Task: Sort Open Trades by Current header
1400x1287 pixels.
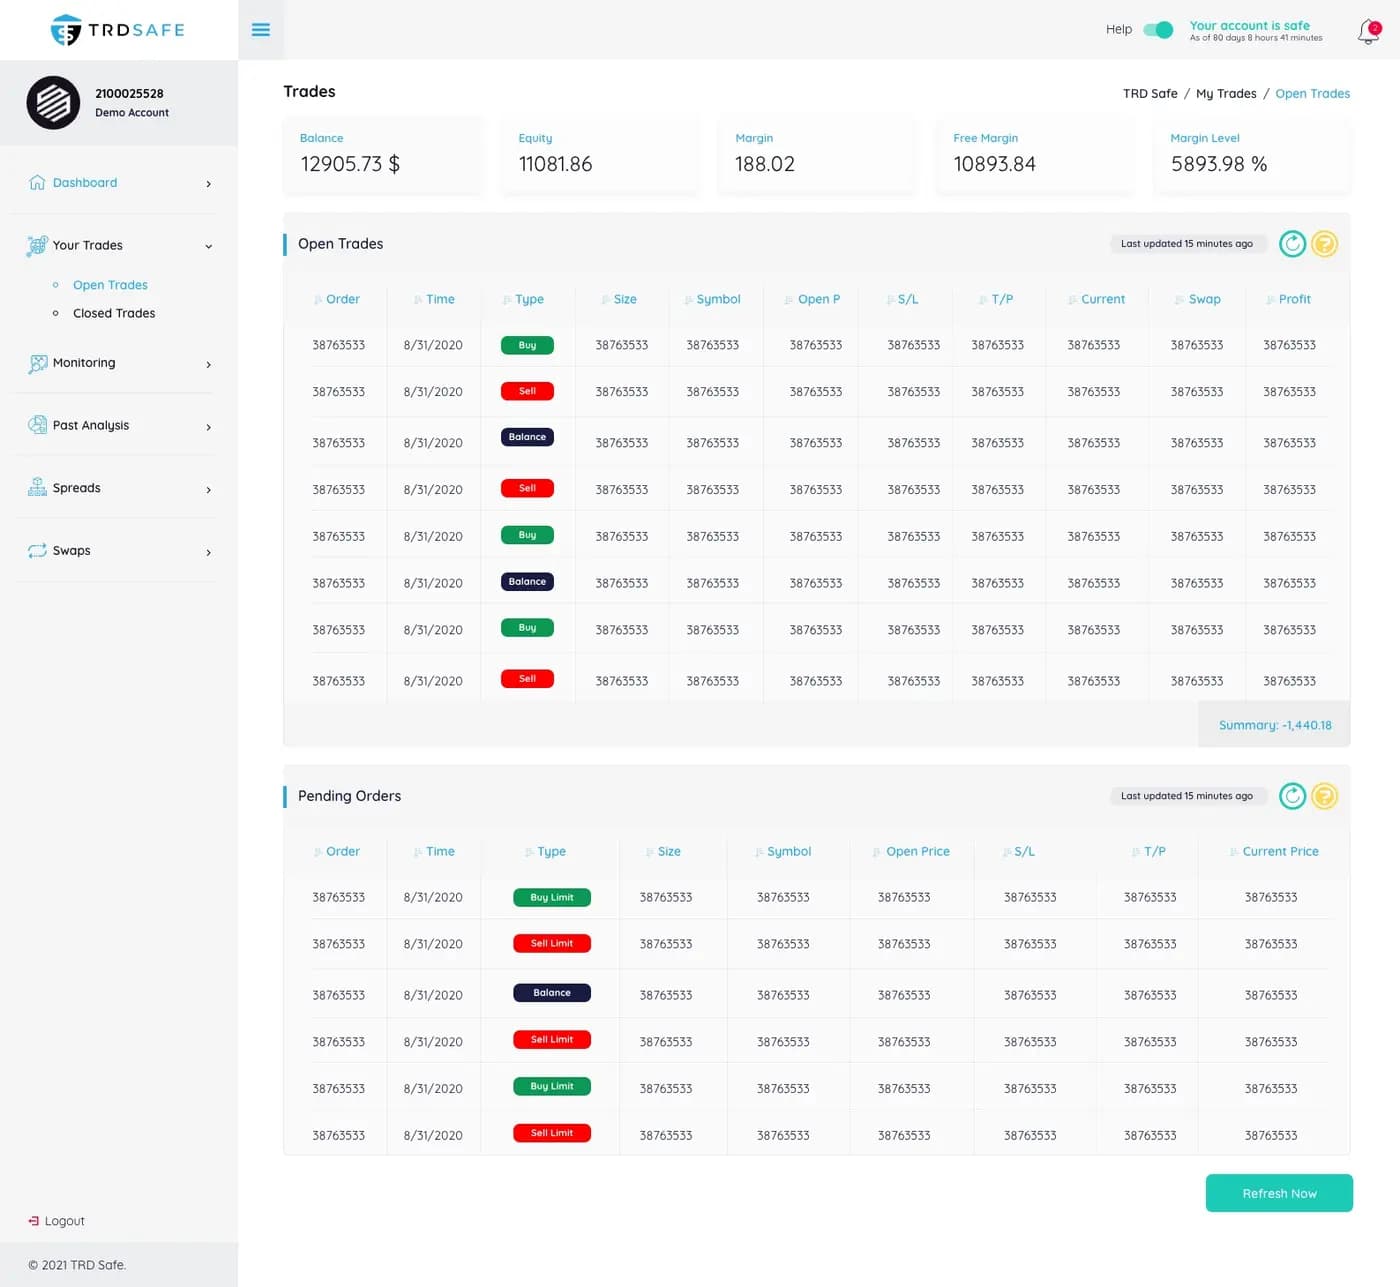Action: [x=1103, y=299]
